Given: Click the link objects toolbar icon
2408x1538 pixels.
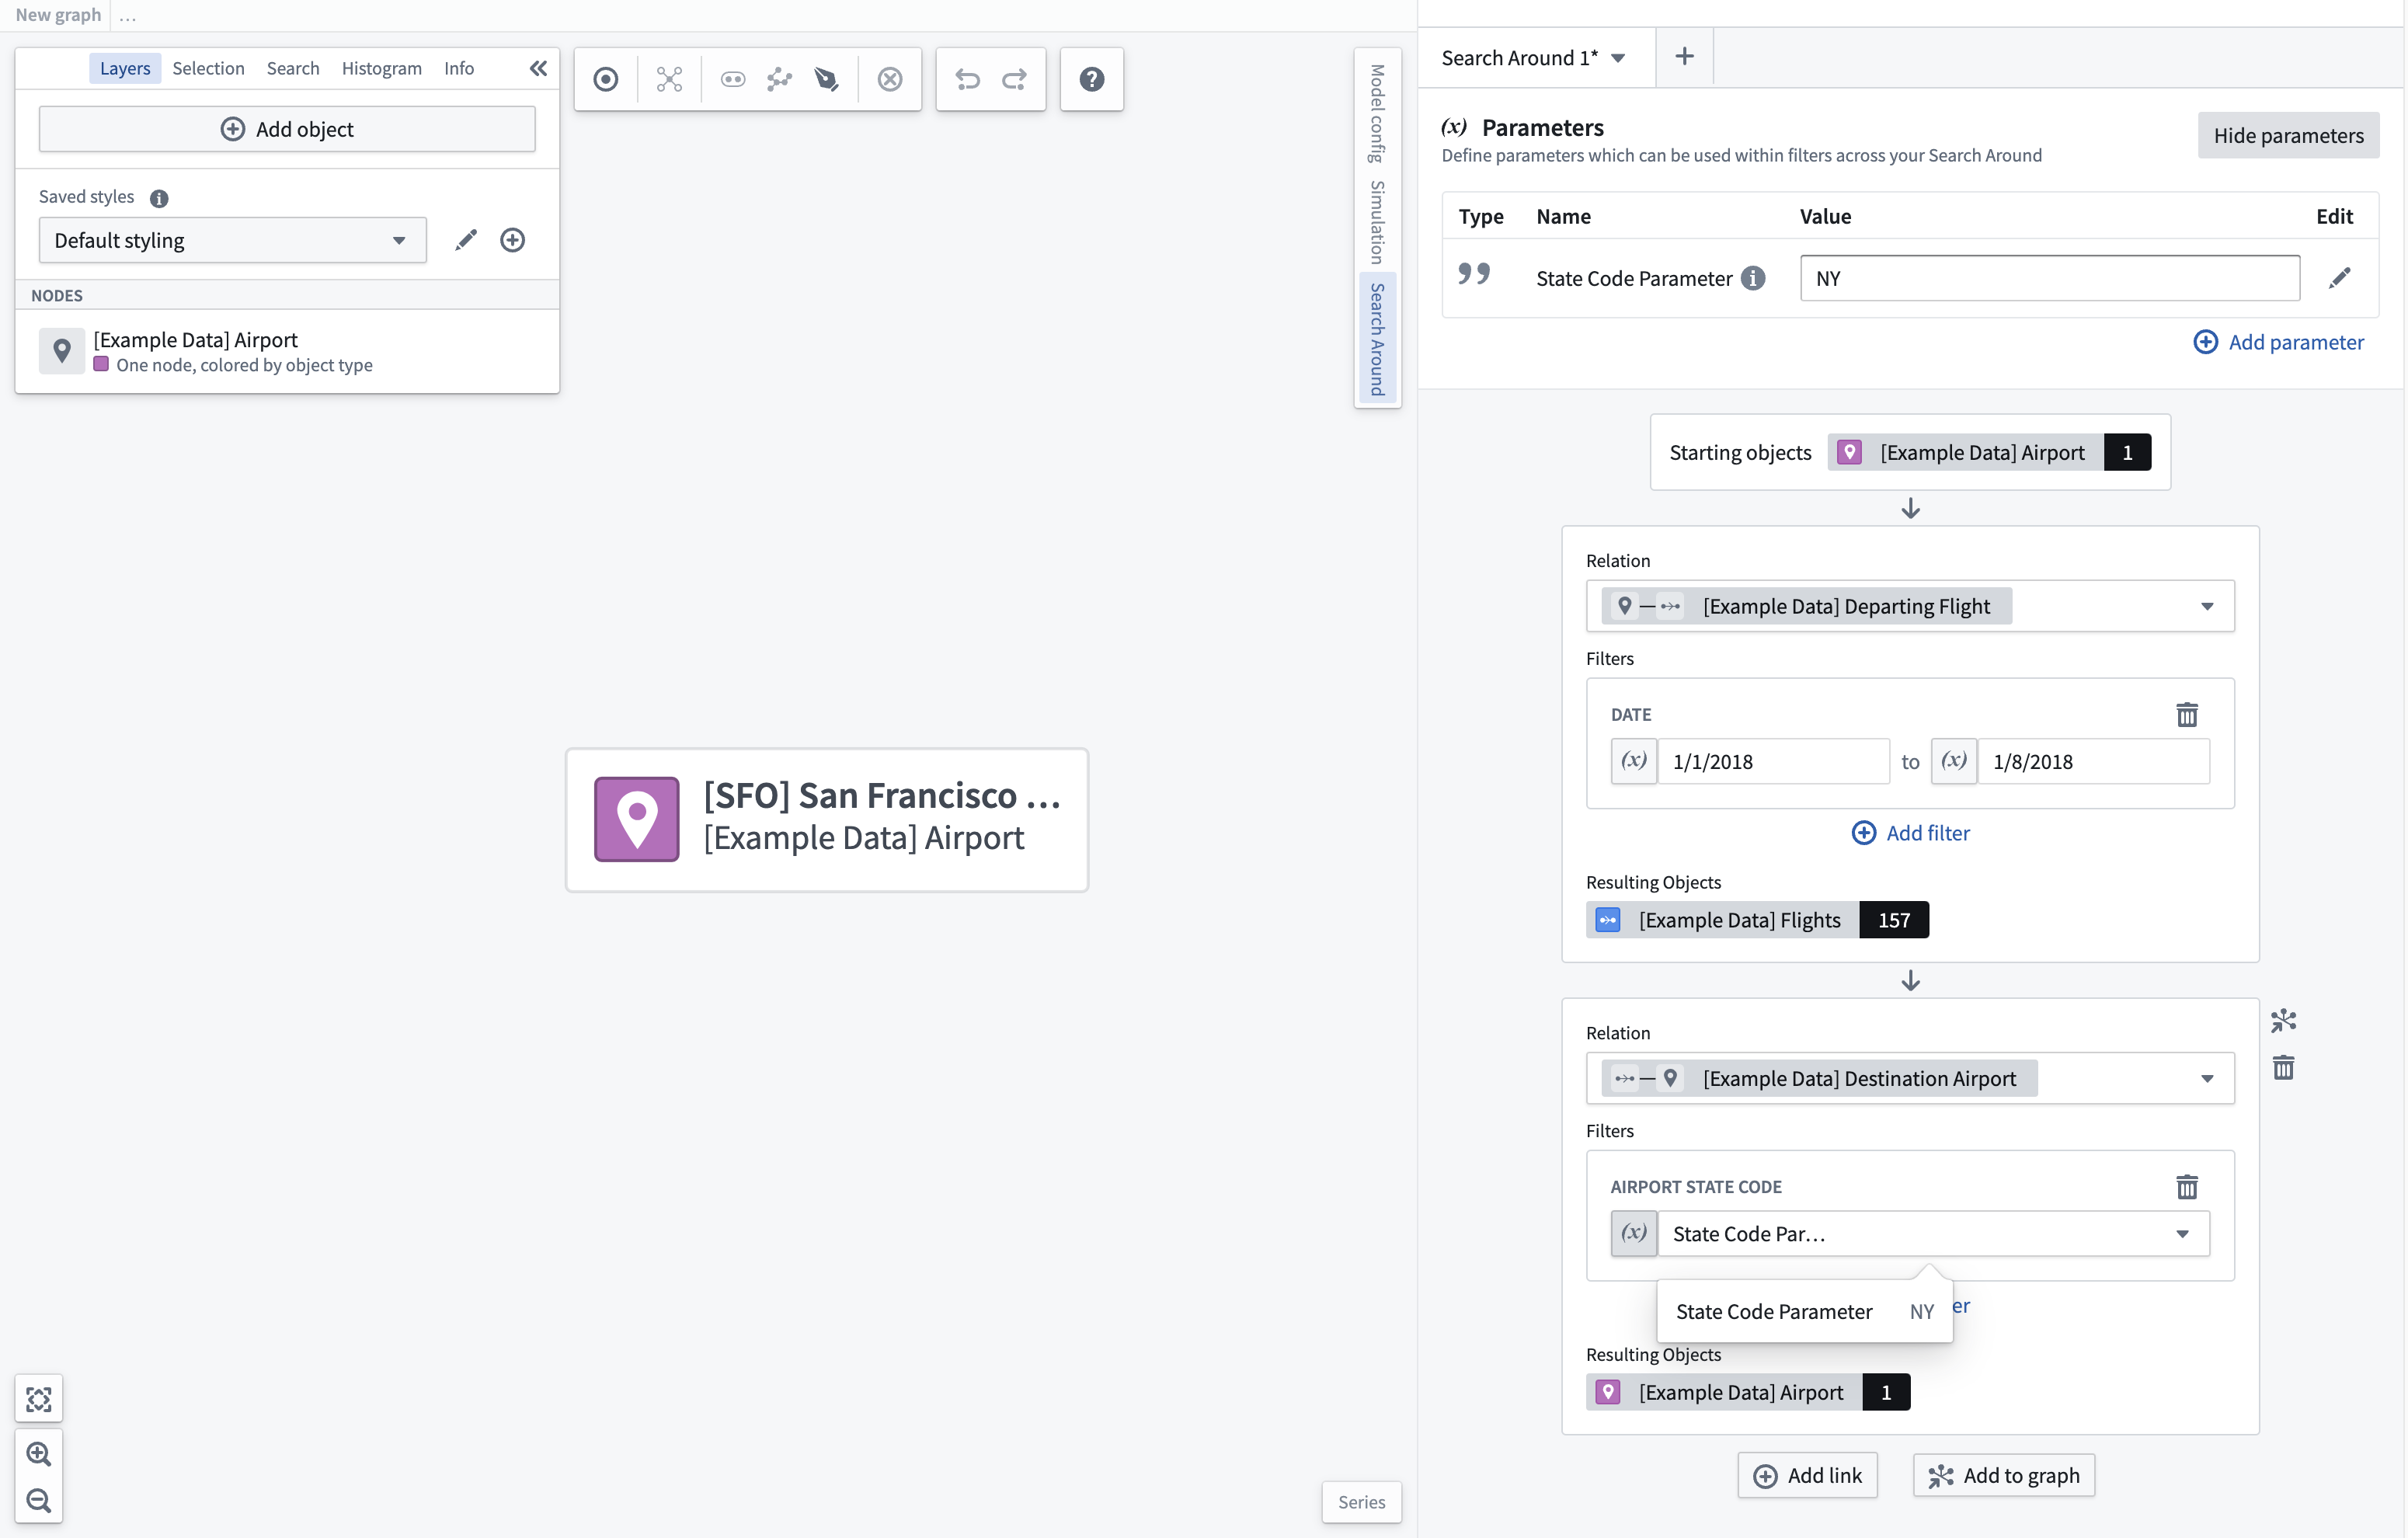Looking at the screenshot, I should [733, 79].
